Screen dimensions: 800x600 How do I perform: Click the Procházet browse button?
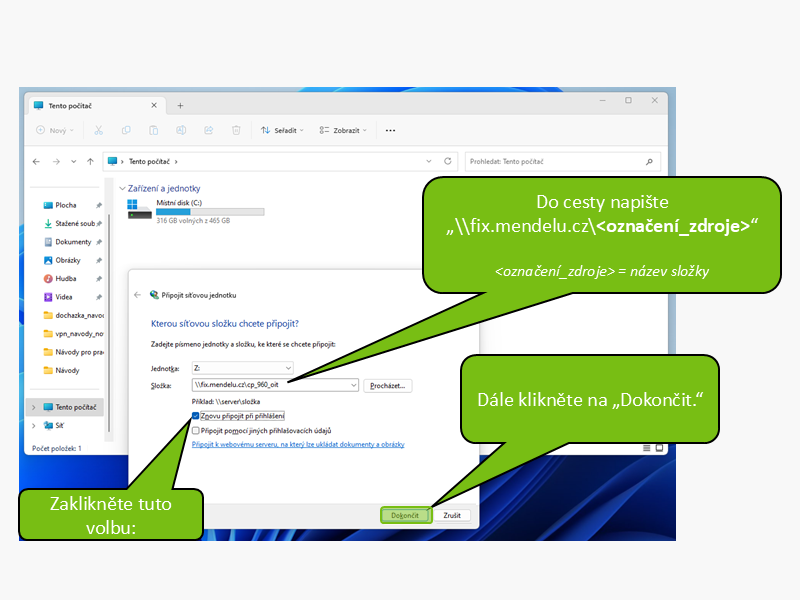(388, 385)
